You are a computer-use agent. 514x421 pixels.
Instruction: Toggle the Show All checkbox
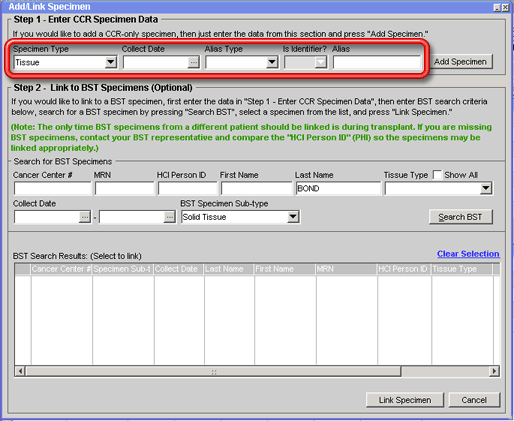click(x=437, y=175)
